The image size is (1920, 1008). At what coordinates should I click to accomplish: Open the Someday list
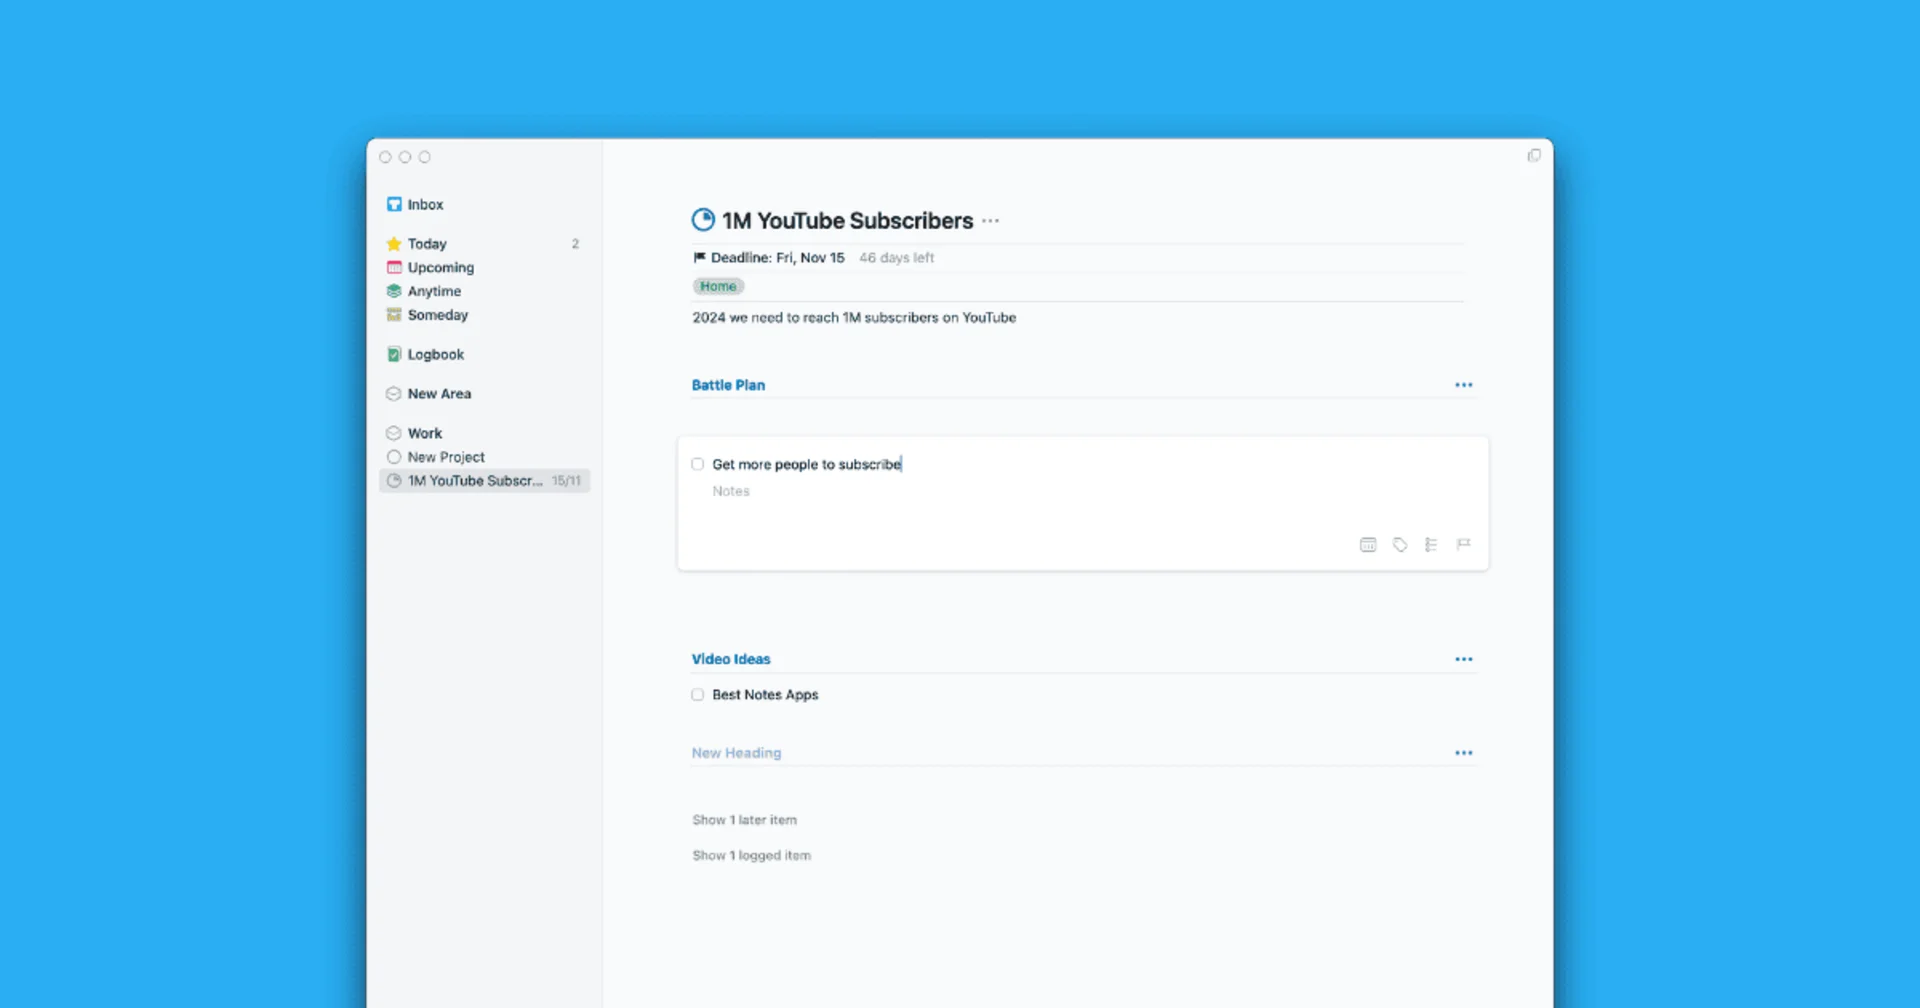pos(437,315)
